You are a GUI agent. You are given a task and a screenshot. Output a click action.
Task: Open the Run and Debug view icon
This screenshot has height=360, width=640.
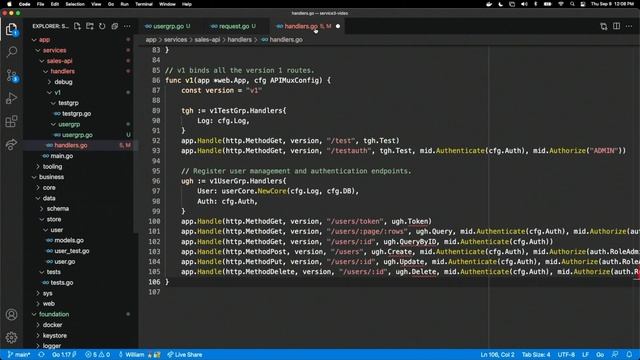[x=11, y=98]
